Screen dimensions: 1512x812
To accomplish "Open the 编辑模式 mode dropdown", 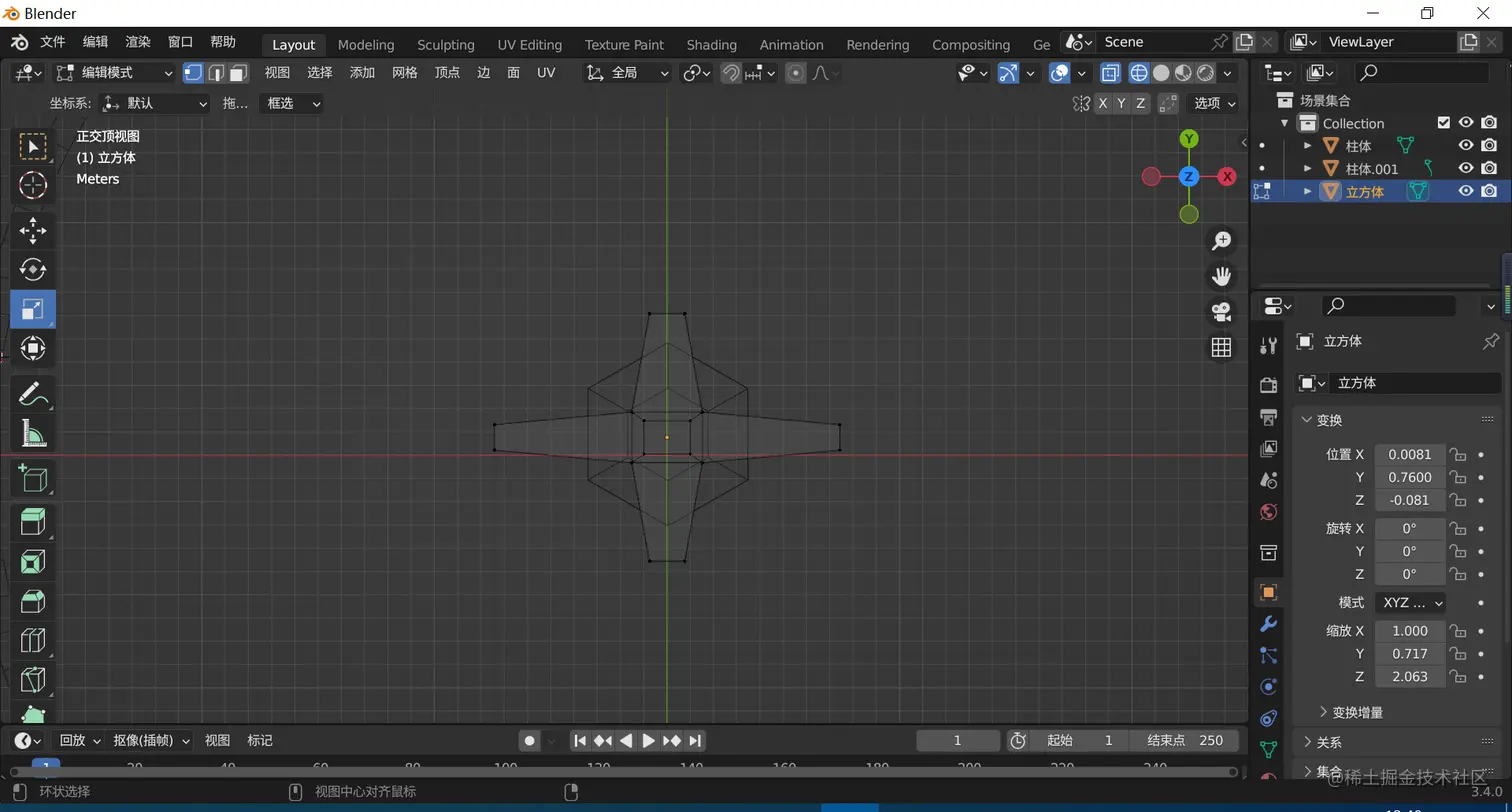I will 114,73.
